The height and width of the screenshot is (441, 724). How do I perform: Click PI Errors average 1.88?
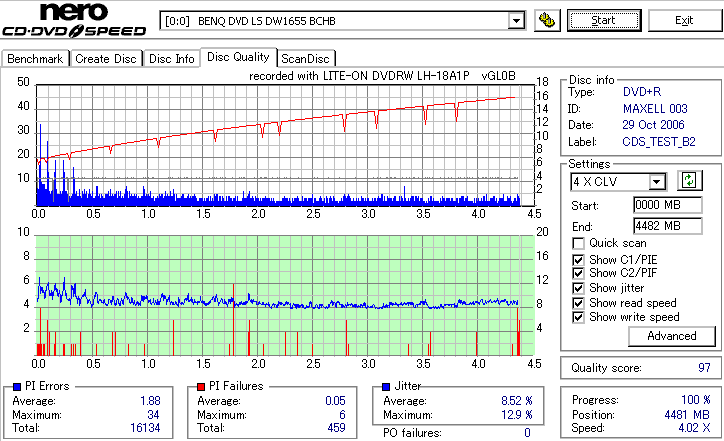151,401
